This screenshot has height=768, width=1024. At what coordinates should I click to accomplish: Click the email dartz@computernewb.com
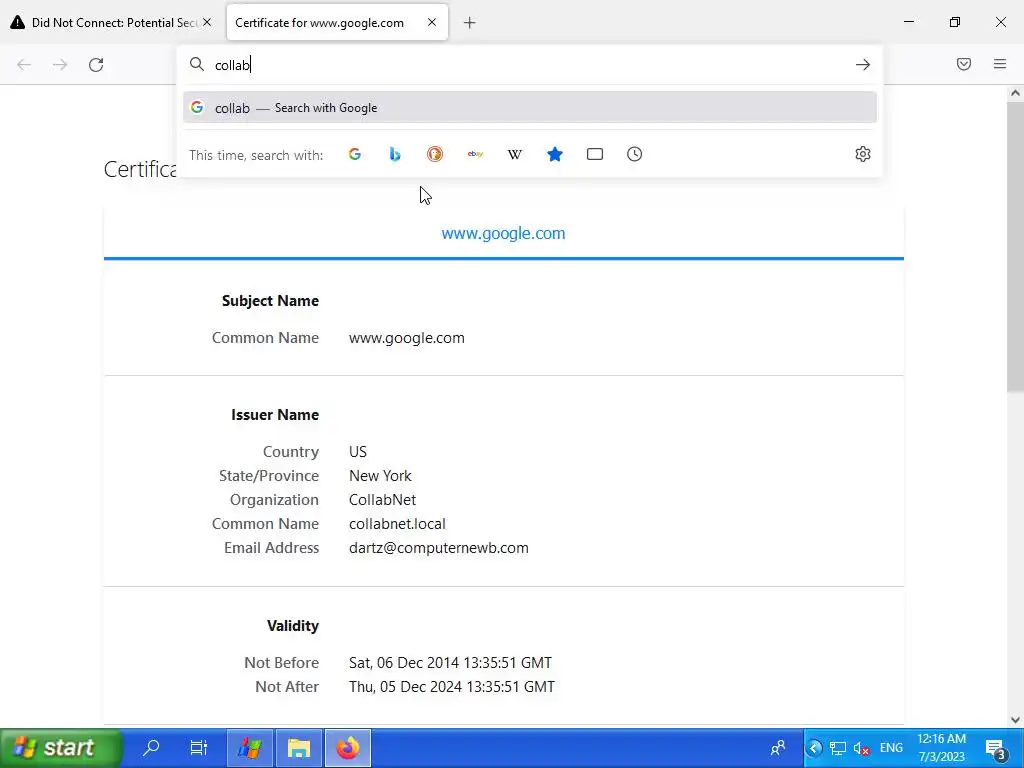439,548
